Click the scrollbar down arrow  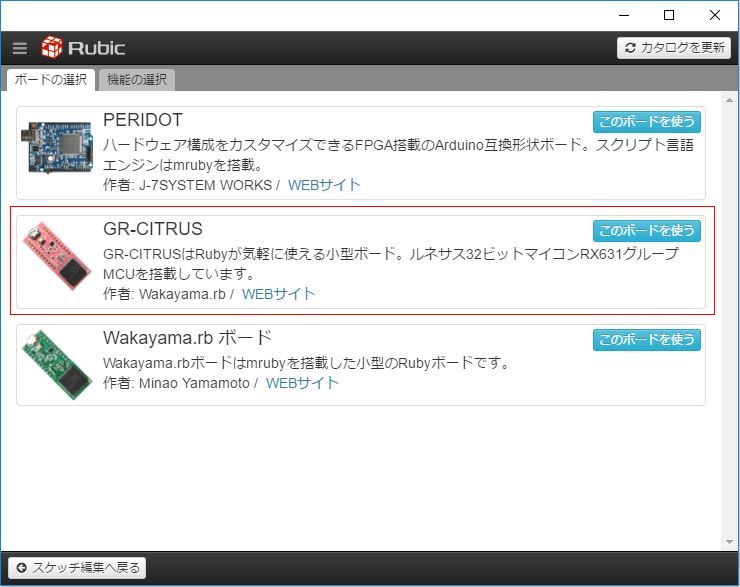(x=730, y=542)
